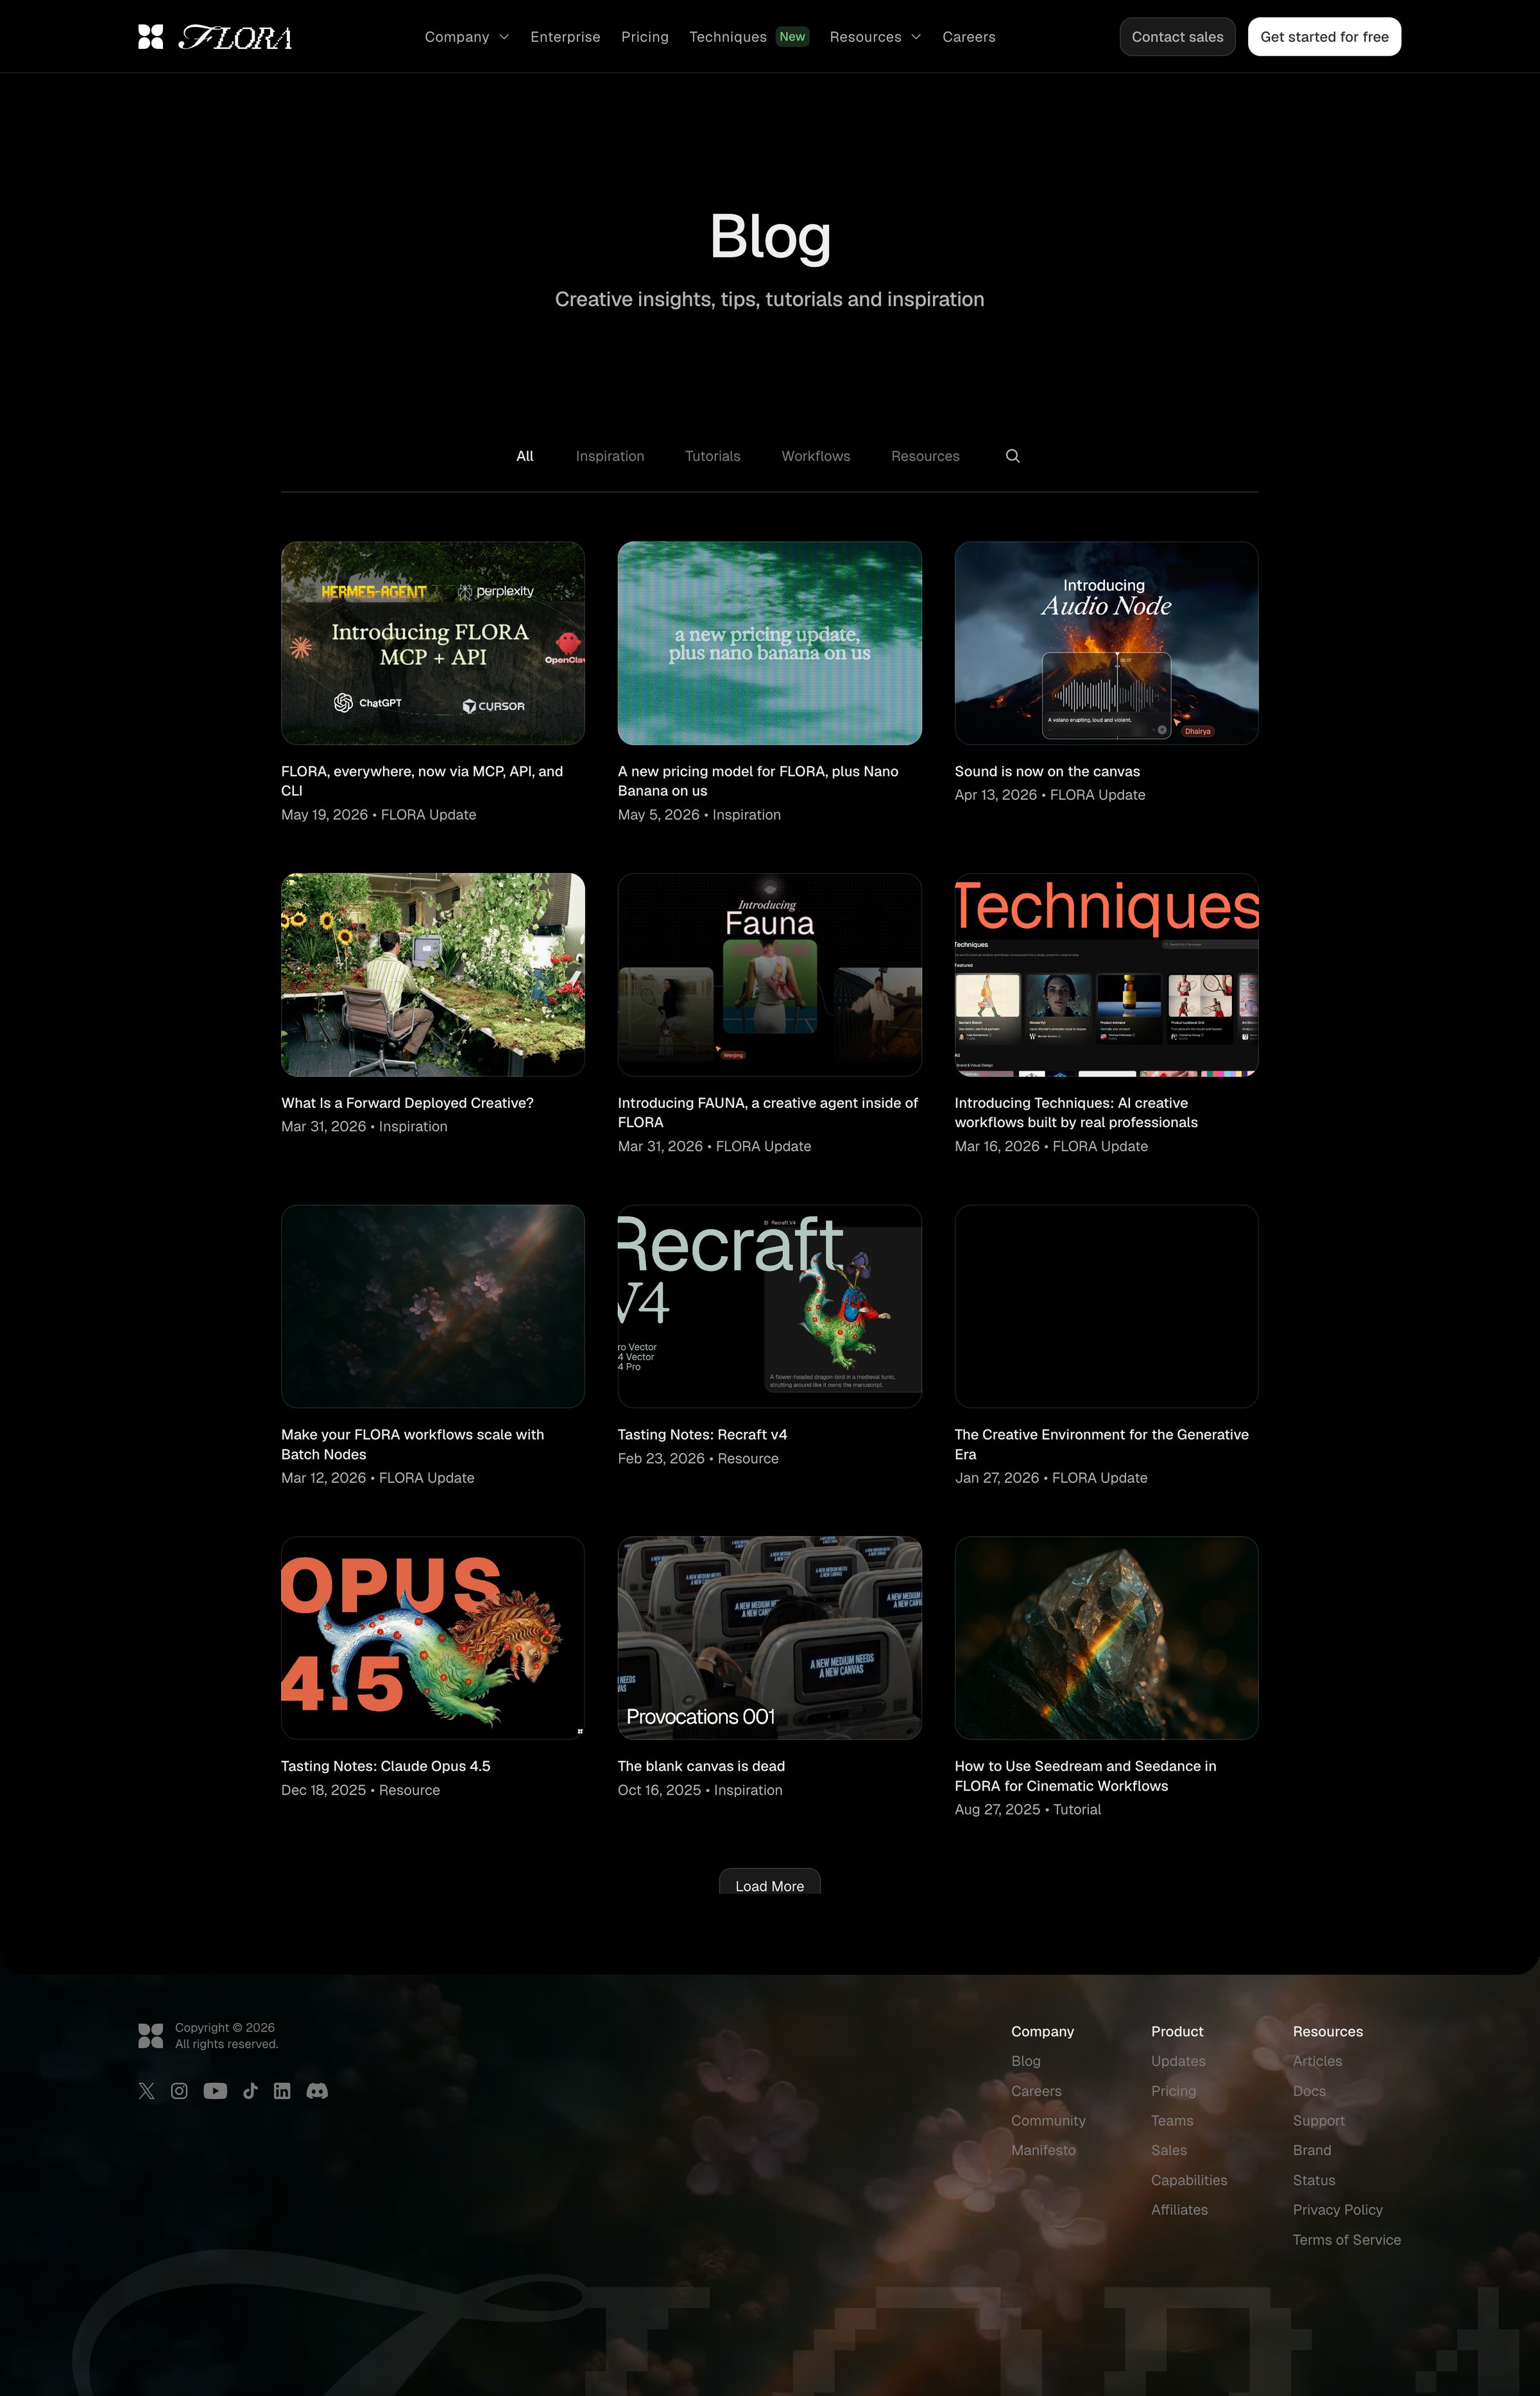Open the footer Affiliates link
The image size is (1540, 2396).
[x=1179, y=2210]
